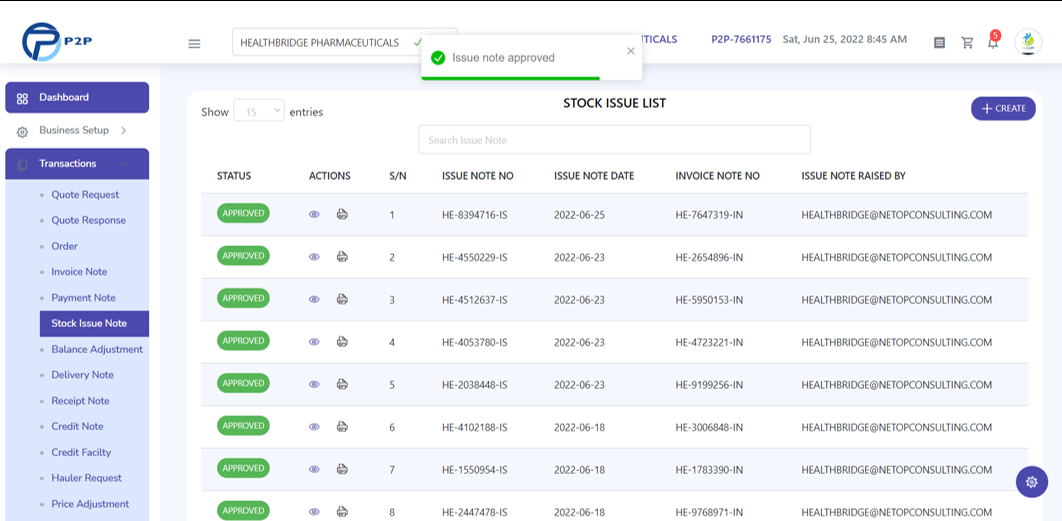The height and width of the screenshot is (521, 1062).
Task: Click invoice number HE-2654896-IN
Action: tap(709, 257)
